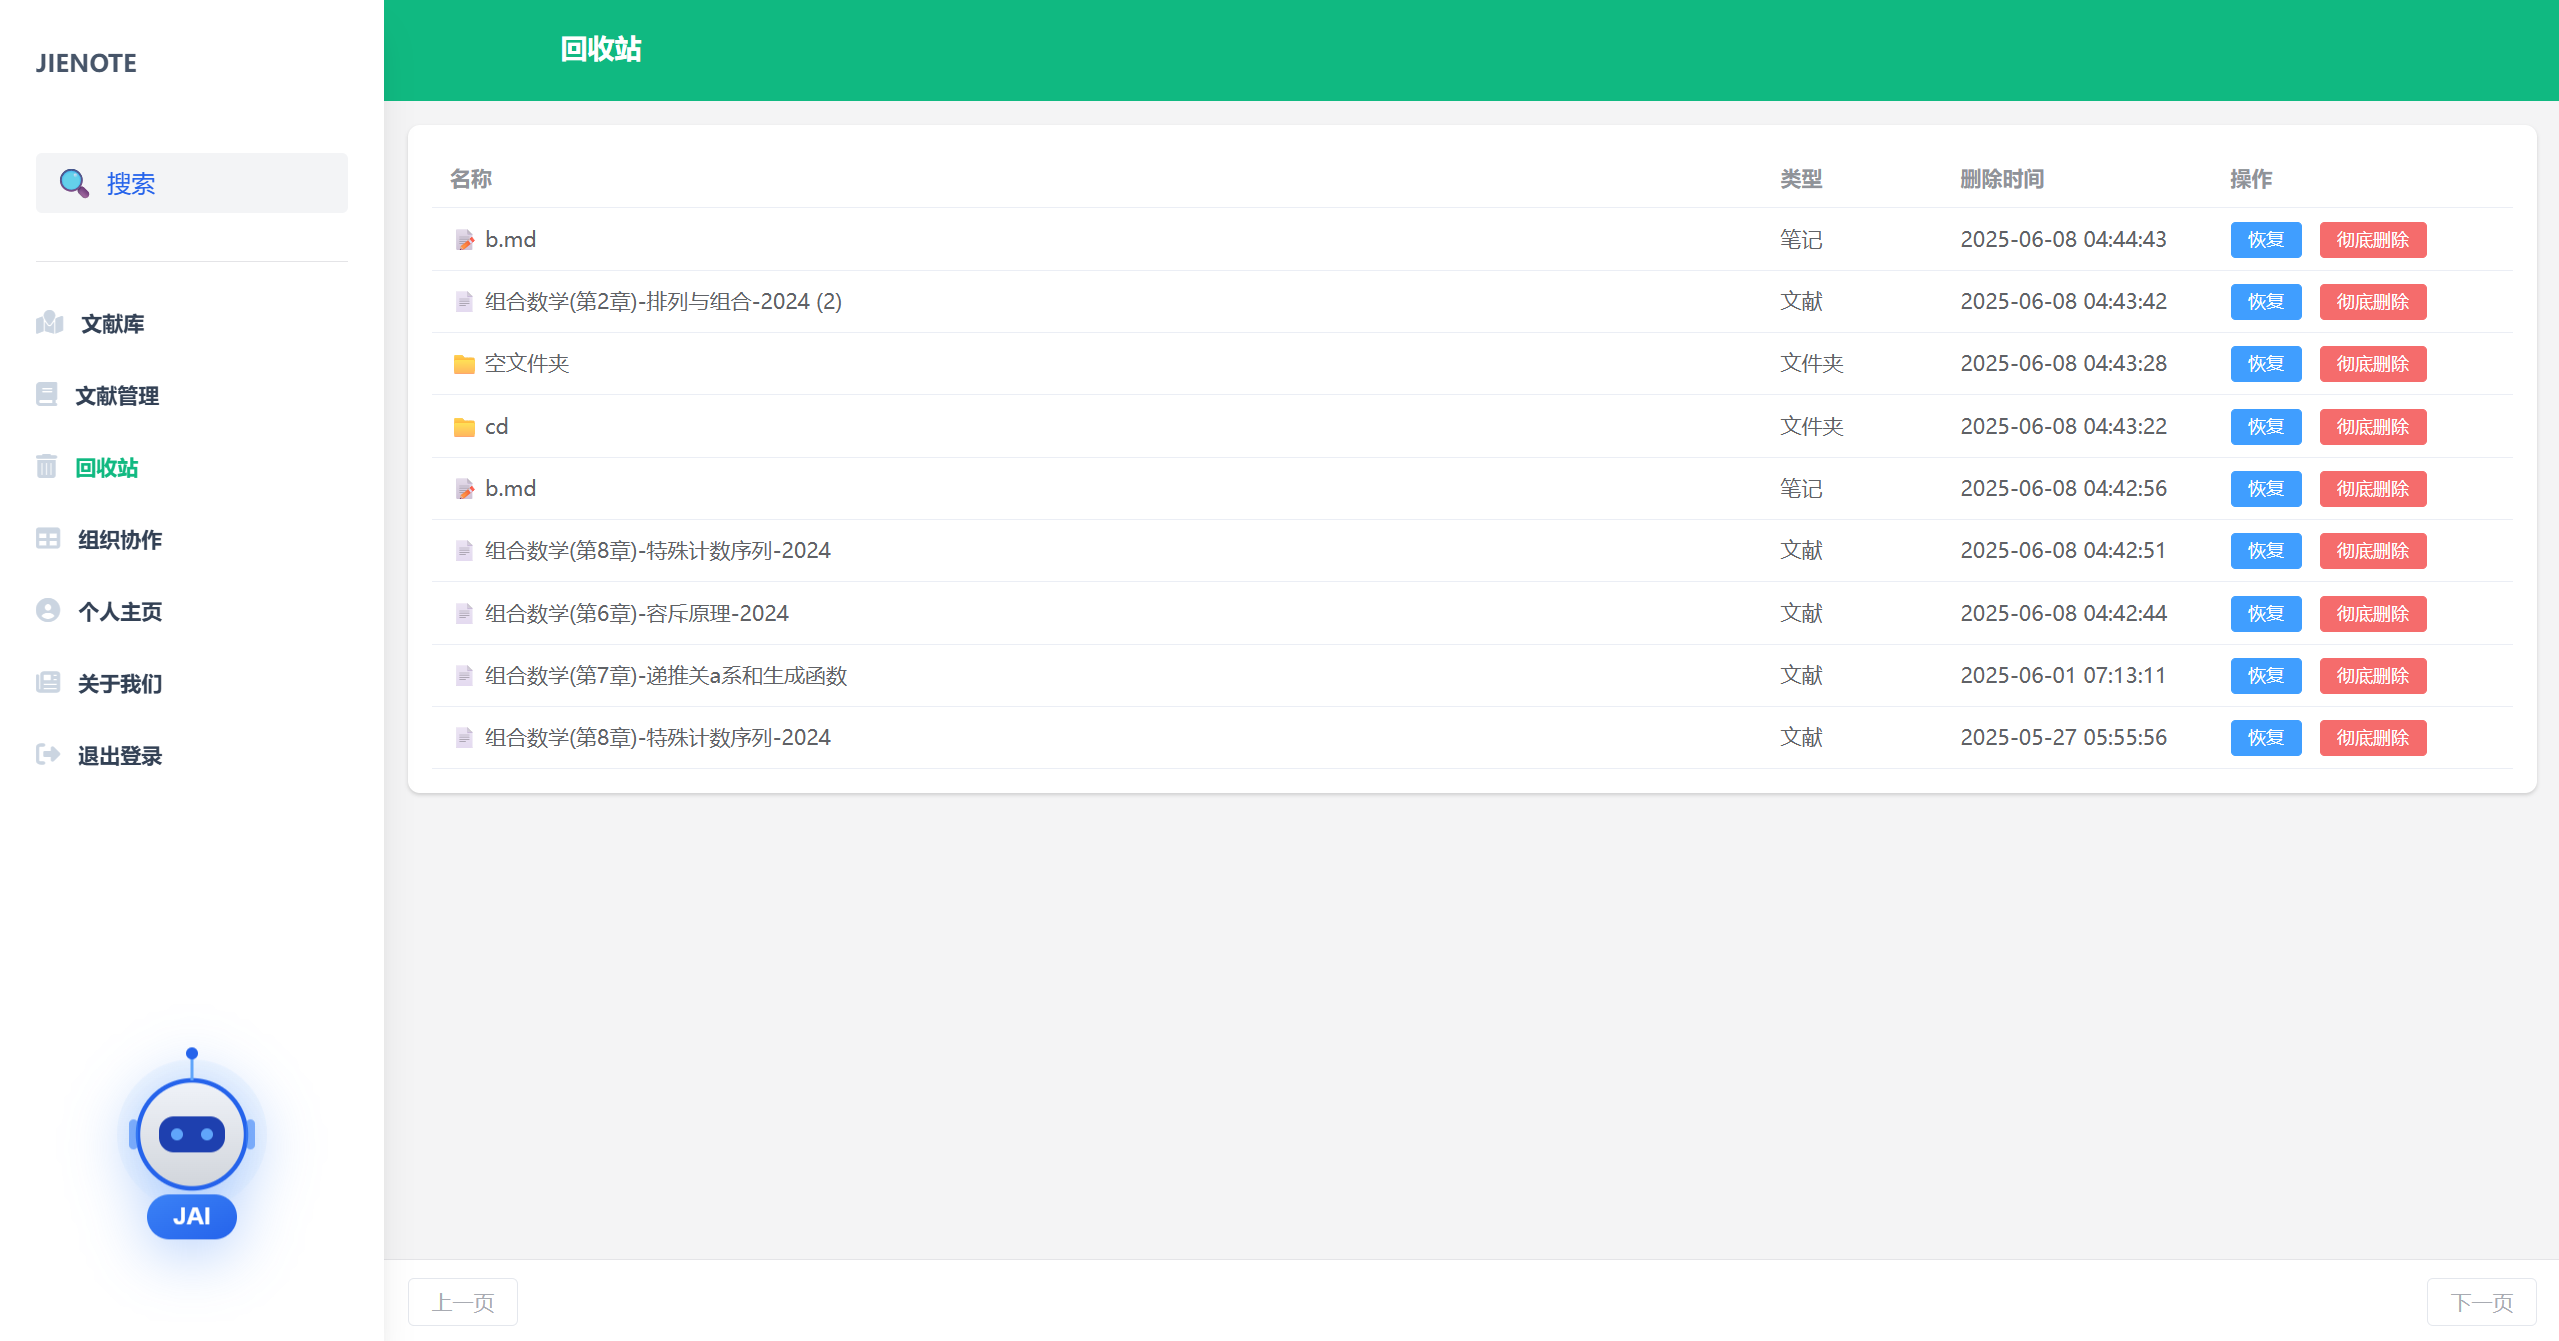Screen dimensions: 2559x1341
Task: Click the newspaper icon beside 关于我们
Action: 48,683
